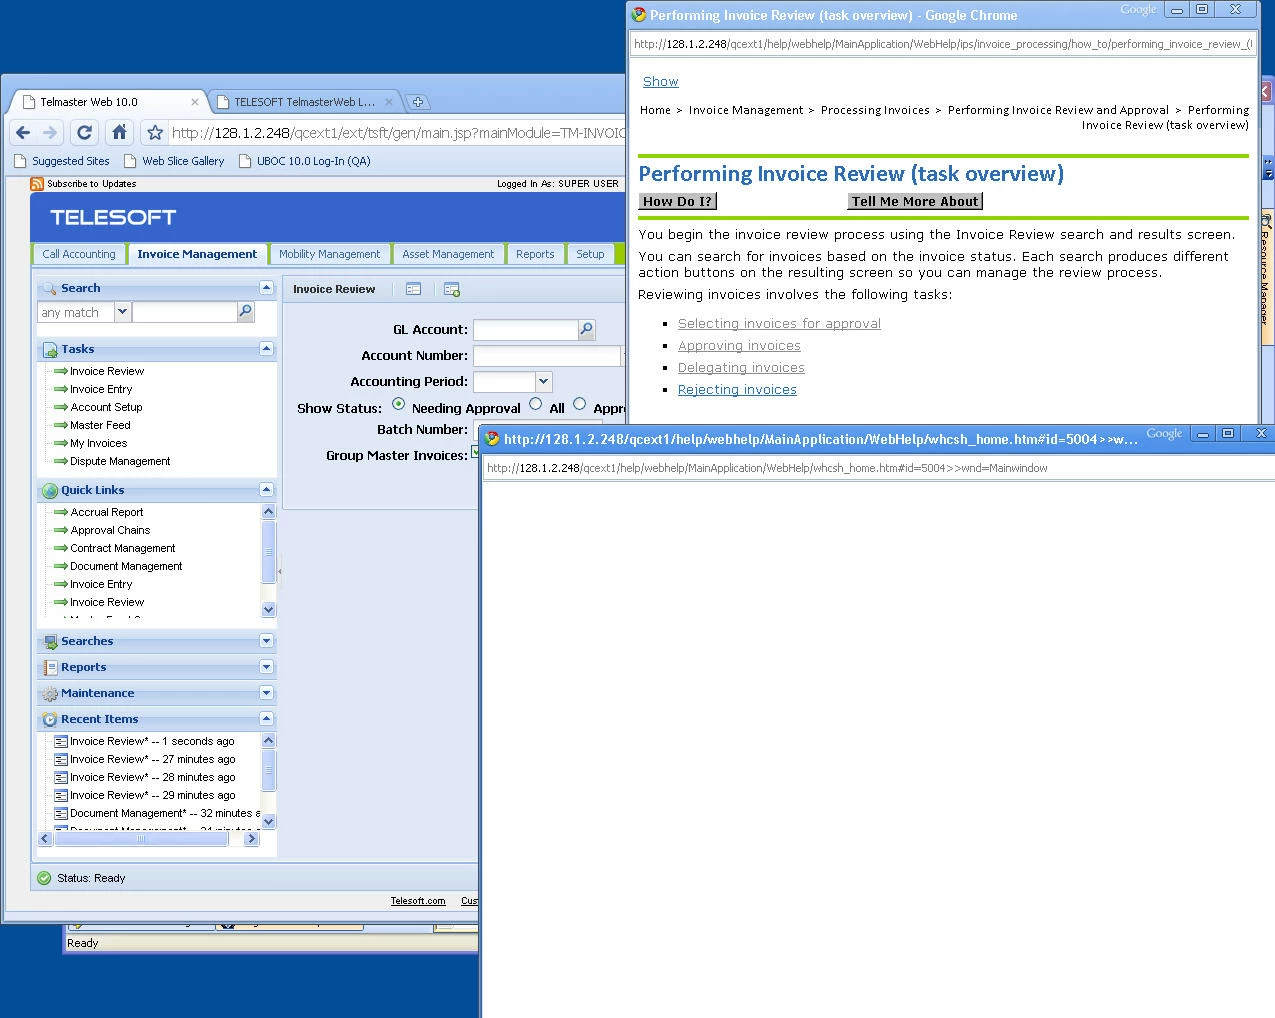
Task: Click the Recent Items clock icon
Action: click(50, 719)
